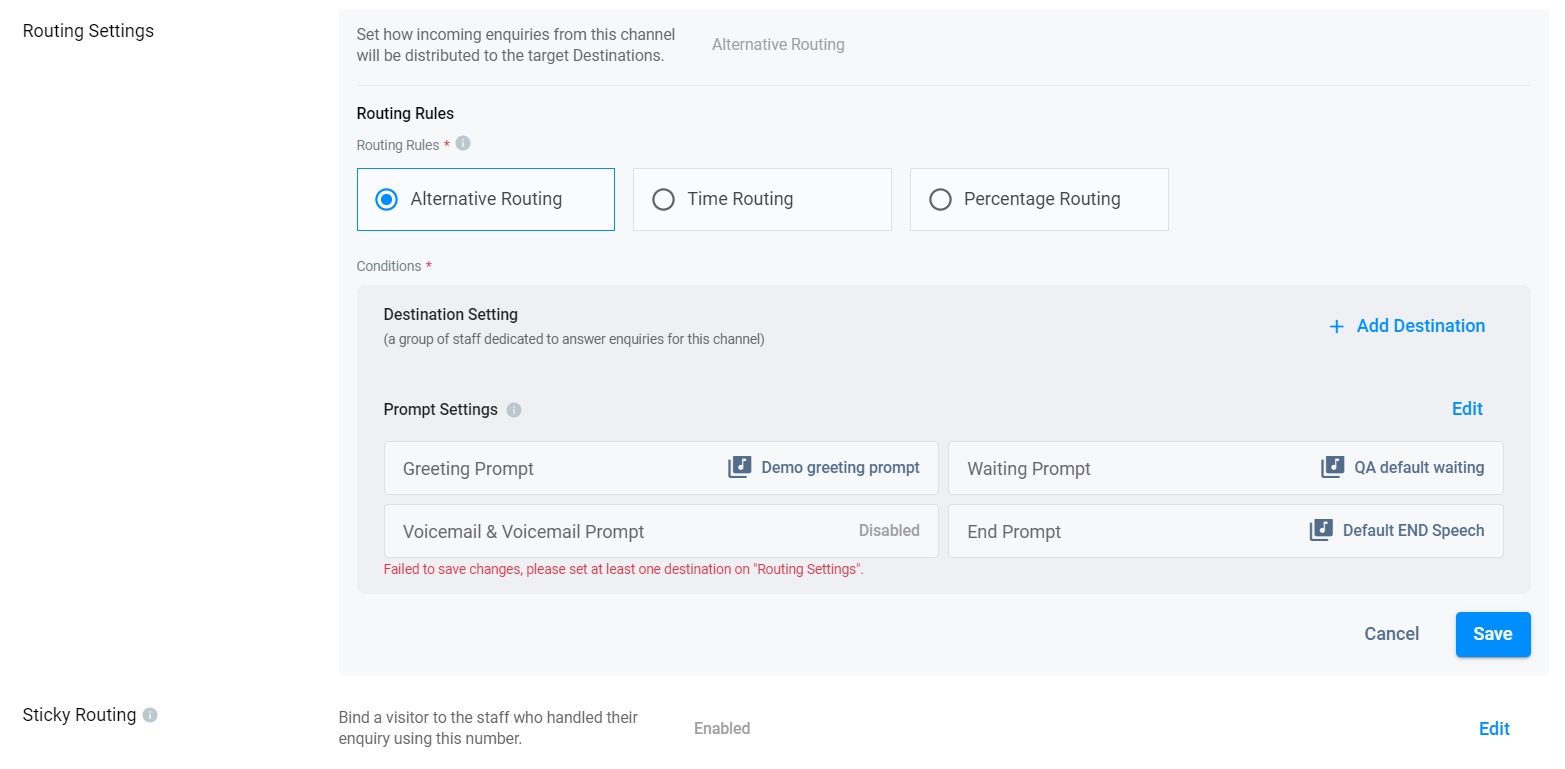Click the info icon beside Routing Rules label
The image size is (1565, 769).
463,144
